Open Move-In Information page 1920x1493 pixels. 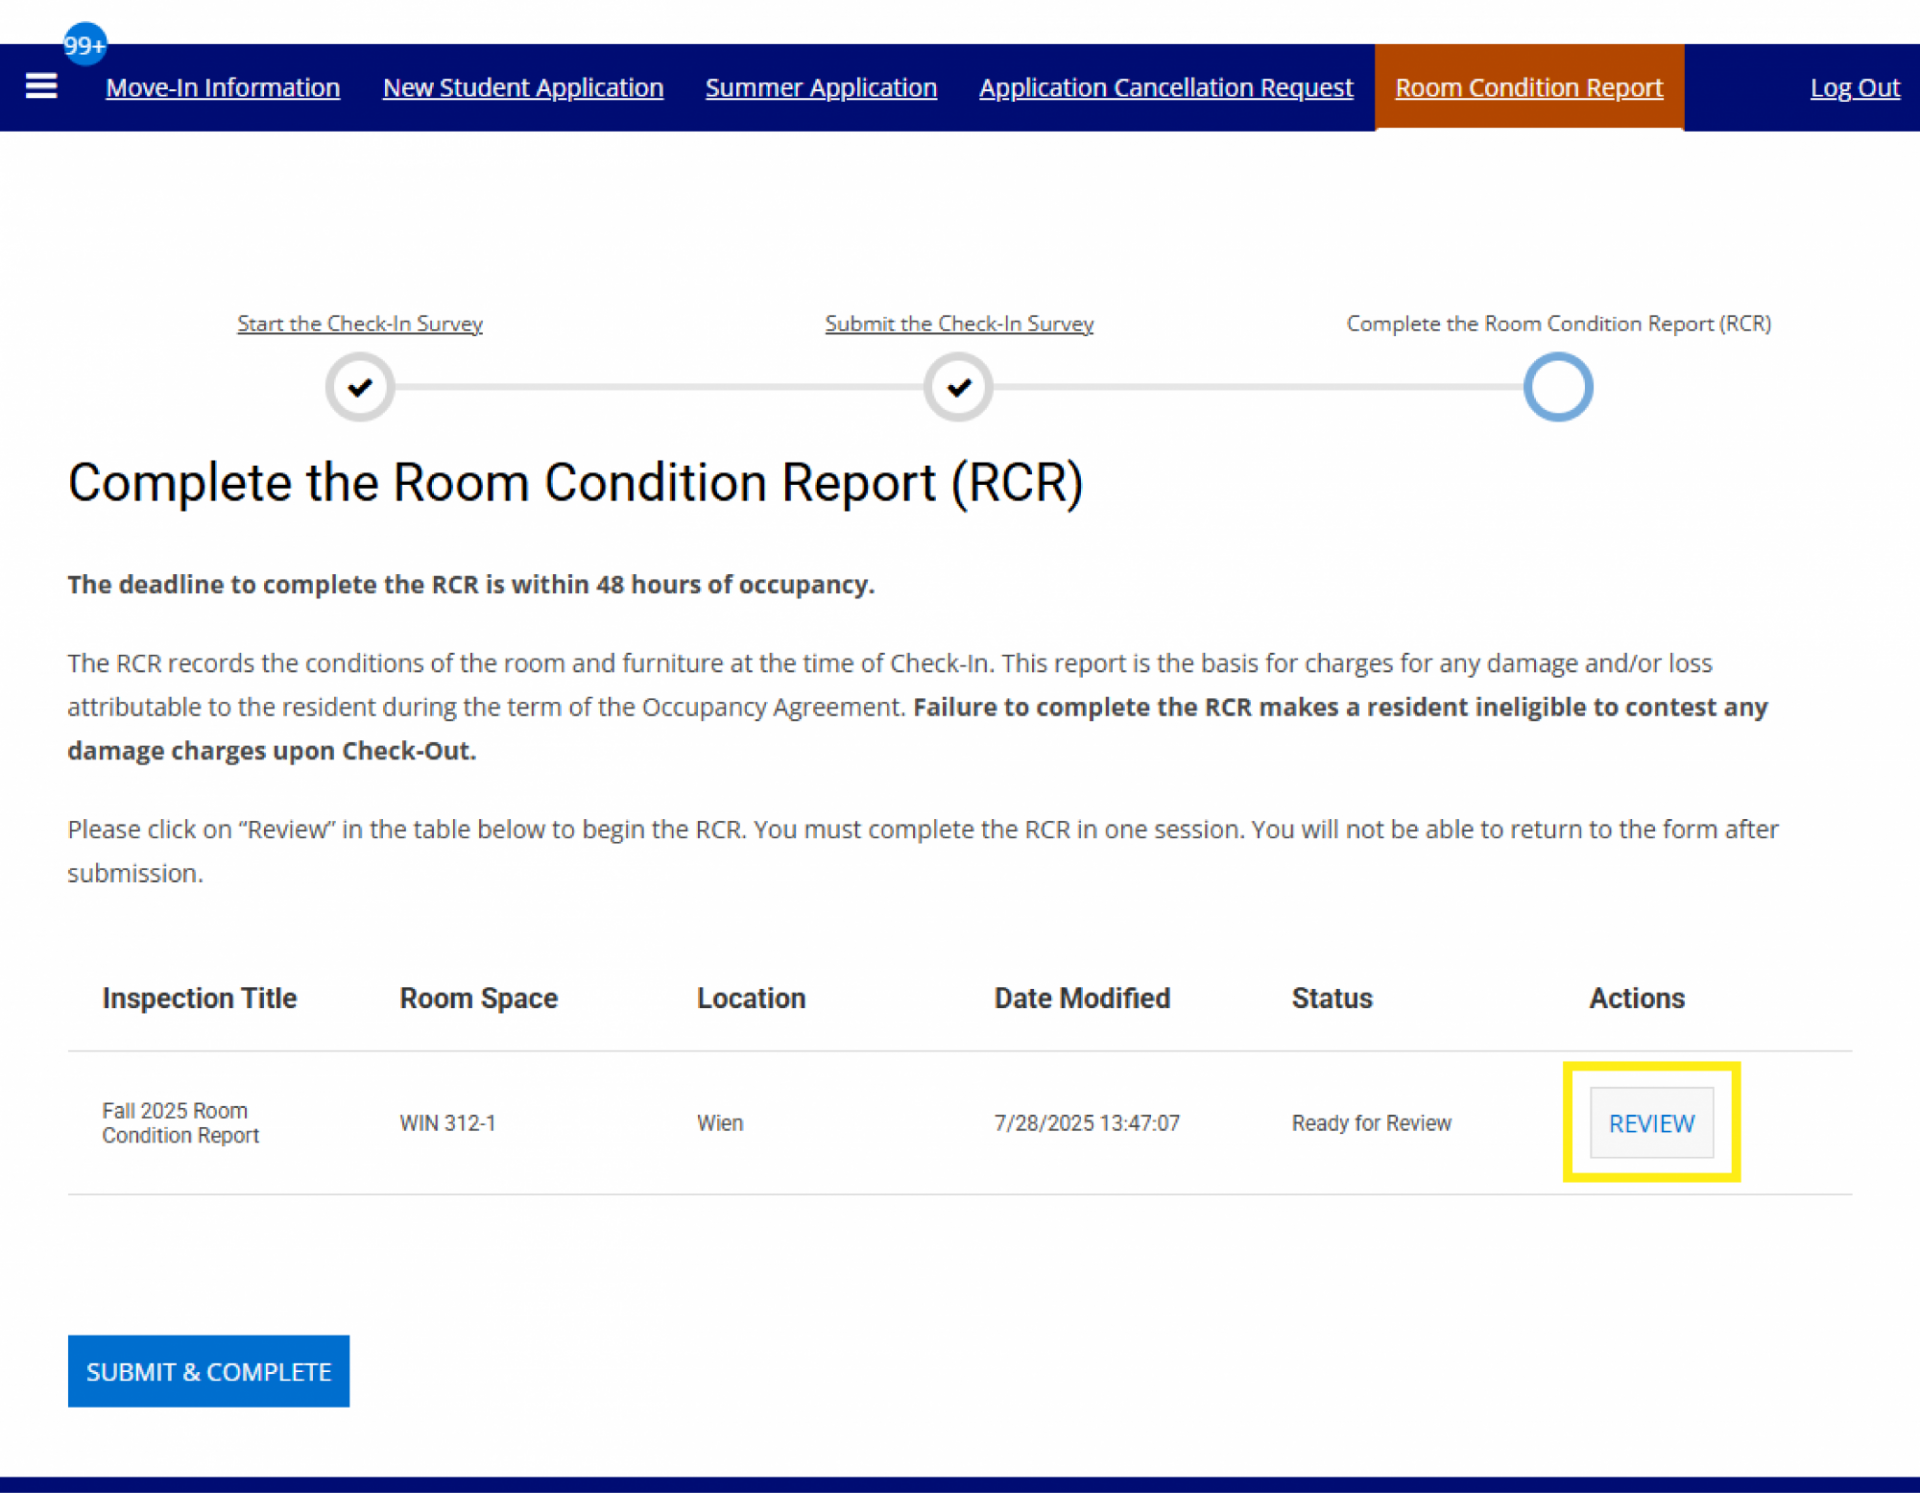[222, 87]
